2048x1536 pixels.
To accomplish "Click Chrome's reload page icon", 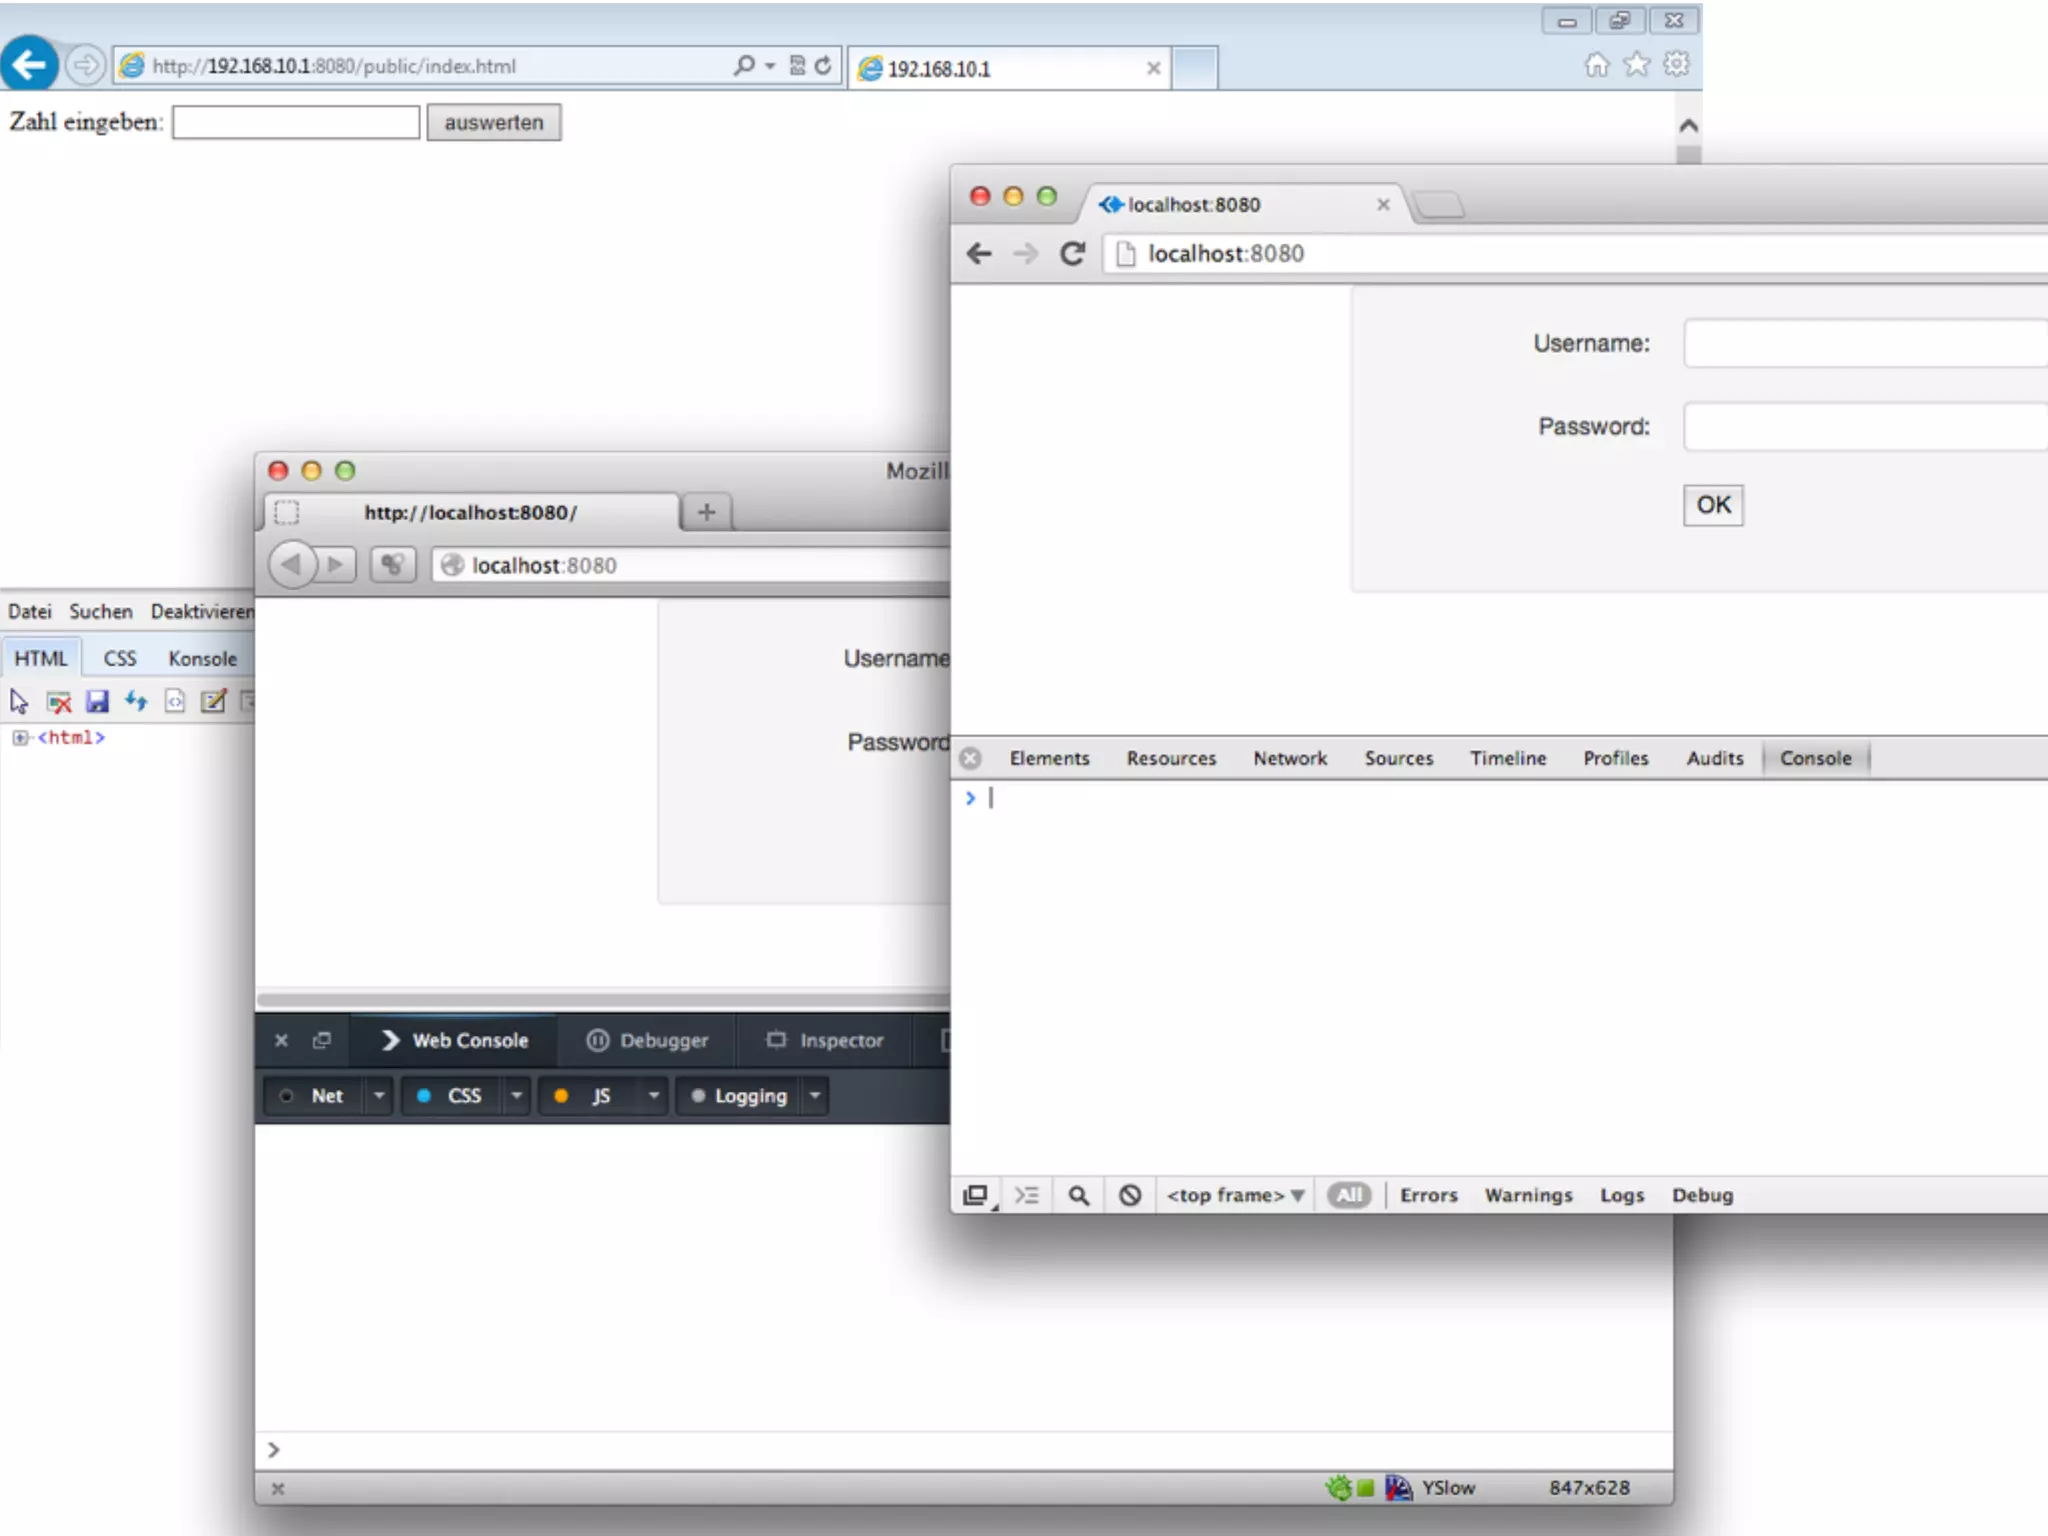I will point(1072,254).
